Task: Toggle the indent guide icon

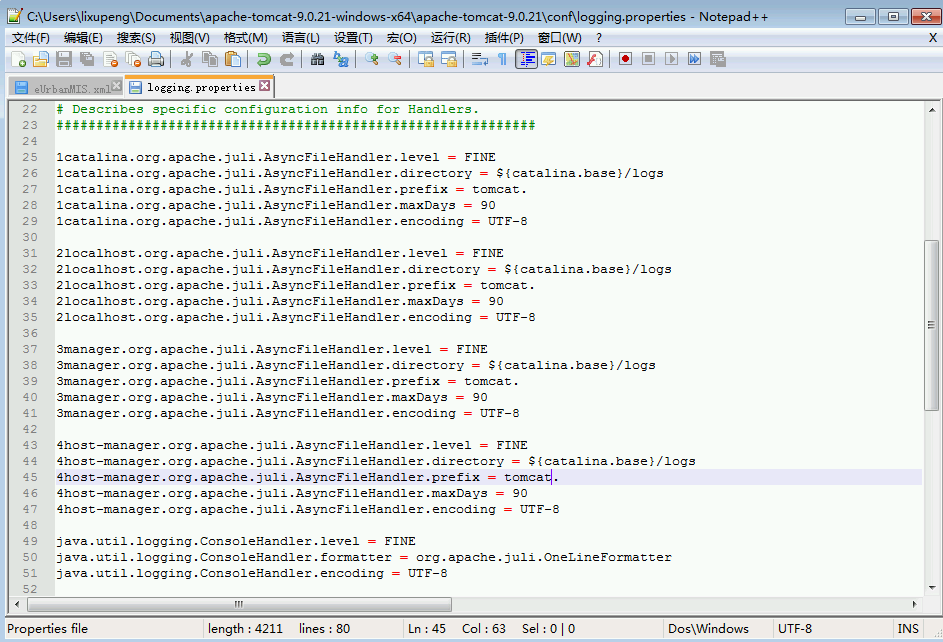Action: (526, 59)
